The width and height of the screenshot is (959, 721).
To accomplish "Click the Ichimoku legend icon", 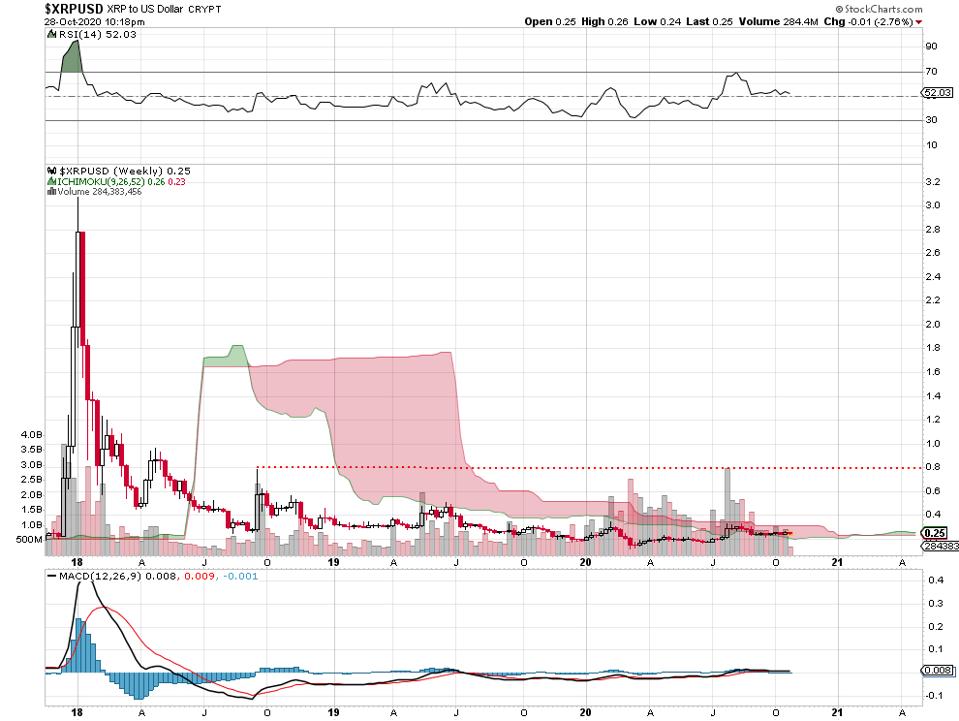I will point(51,182).
